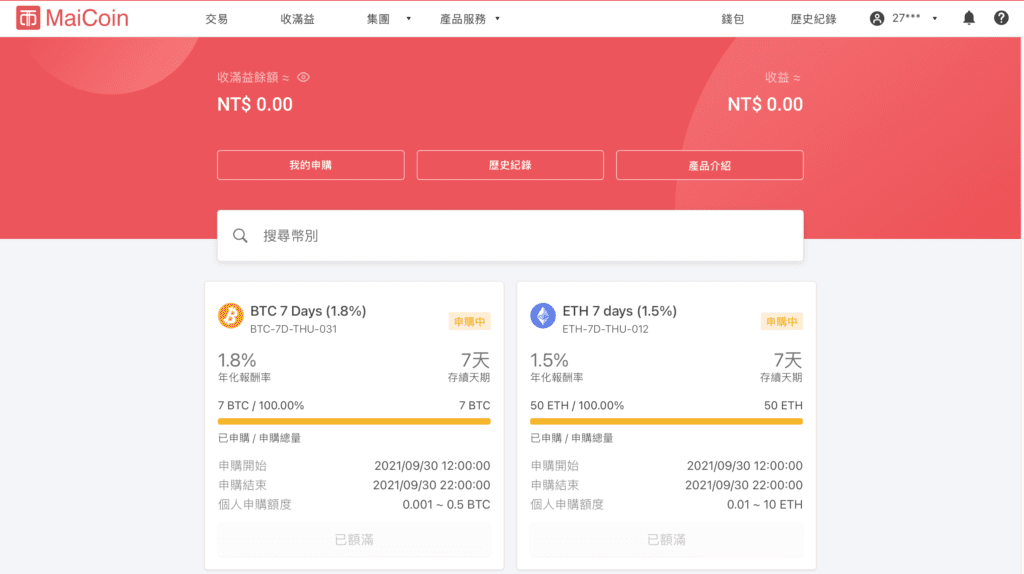
Task: Select the BTC 7 Days (1.8%) title
Action: coord(308,311)
